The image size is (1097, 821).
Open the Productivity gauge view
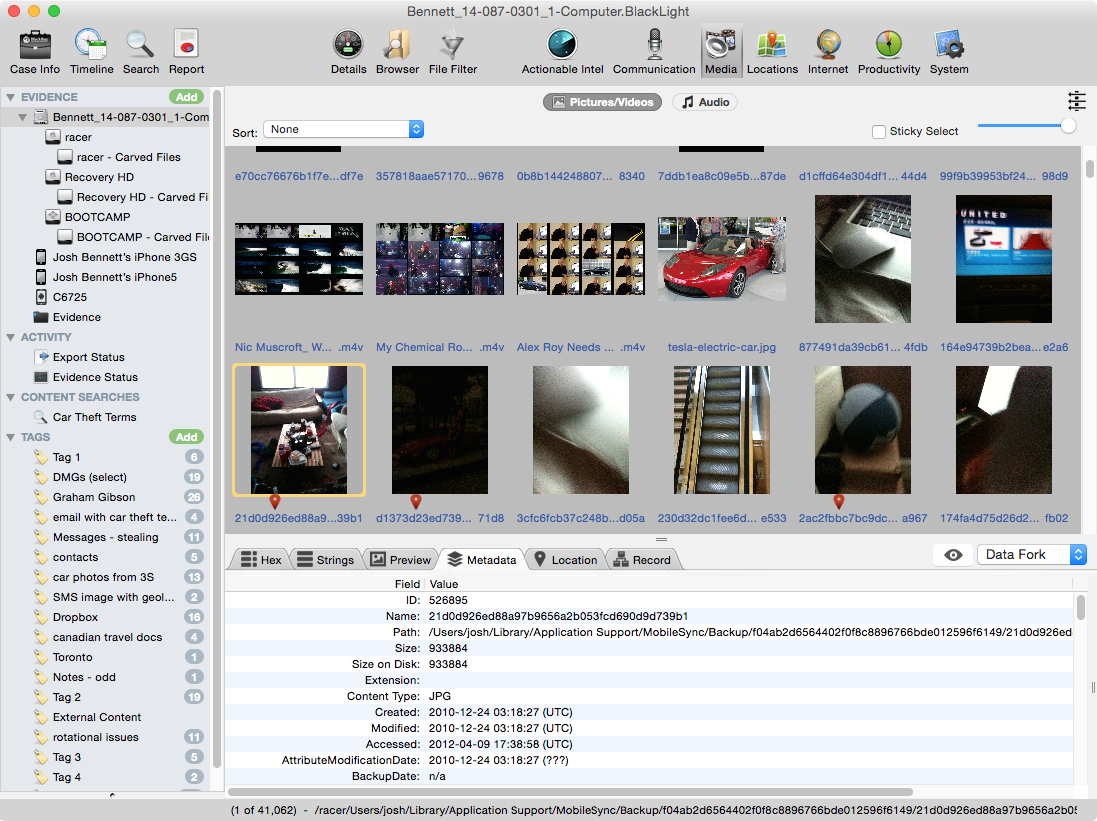coord(888,45)
